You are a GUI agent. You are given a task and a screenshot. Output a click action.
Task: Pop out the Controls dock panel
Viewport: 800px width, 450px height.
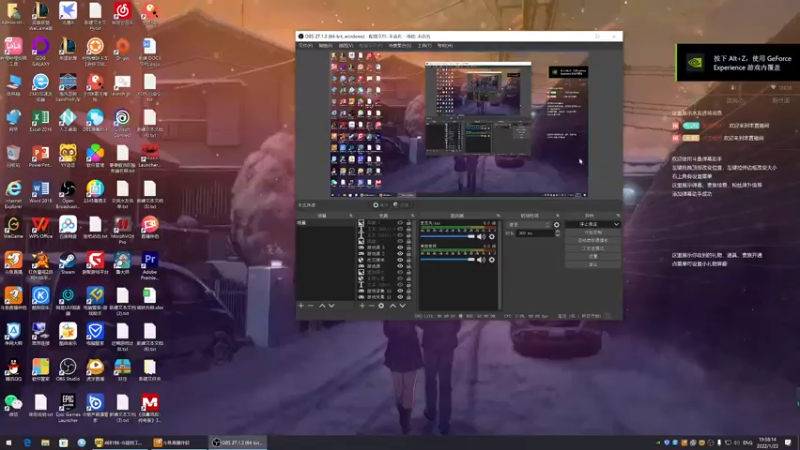[x=618, y=216]
